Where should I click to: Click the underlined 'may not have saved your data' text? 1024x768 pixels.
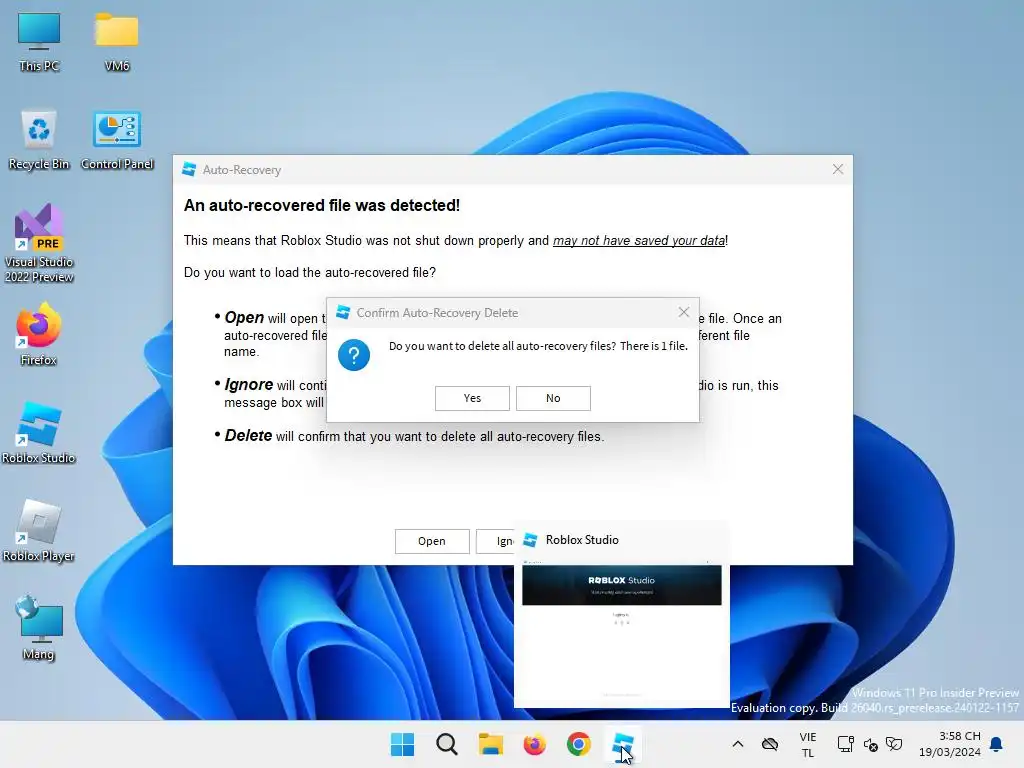tap(639, 241)
